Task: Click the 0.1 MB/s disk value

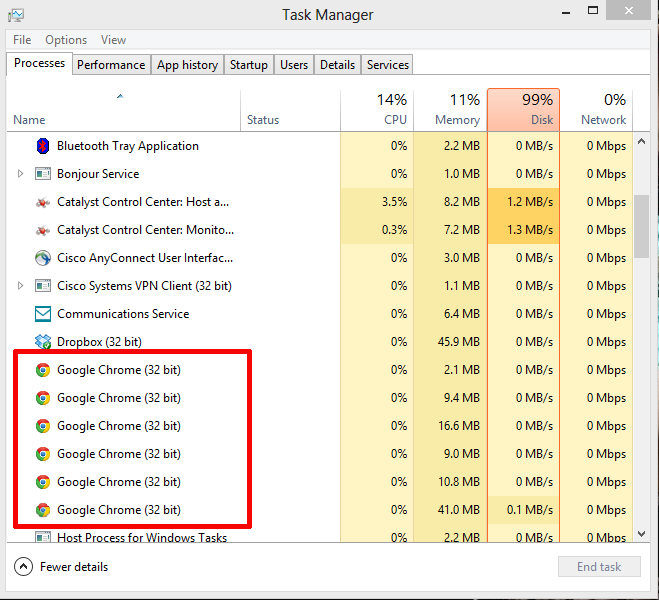Action: coord(530,510)
